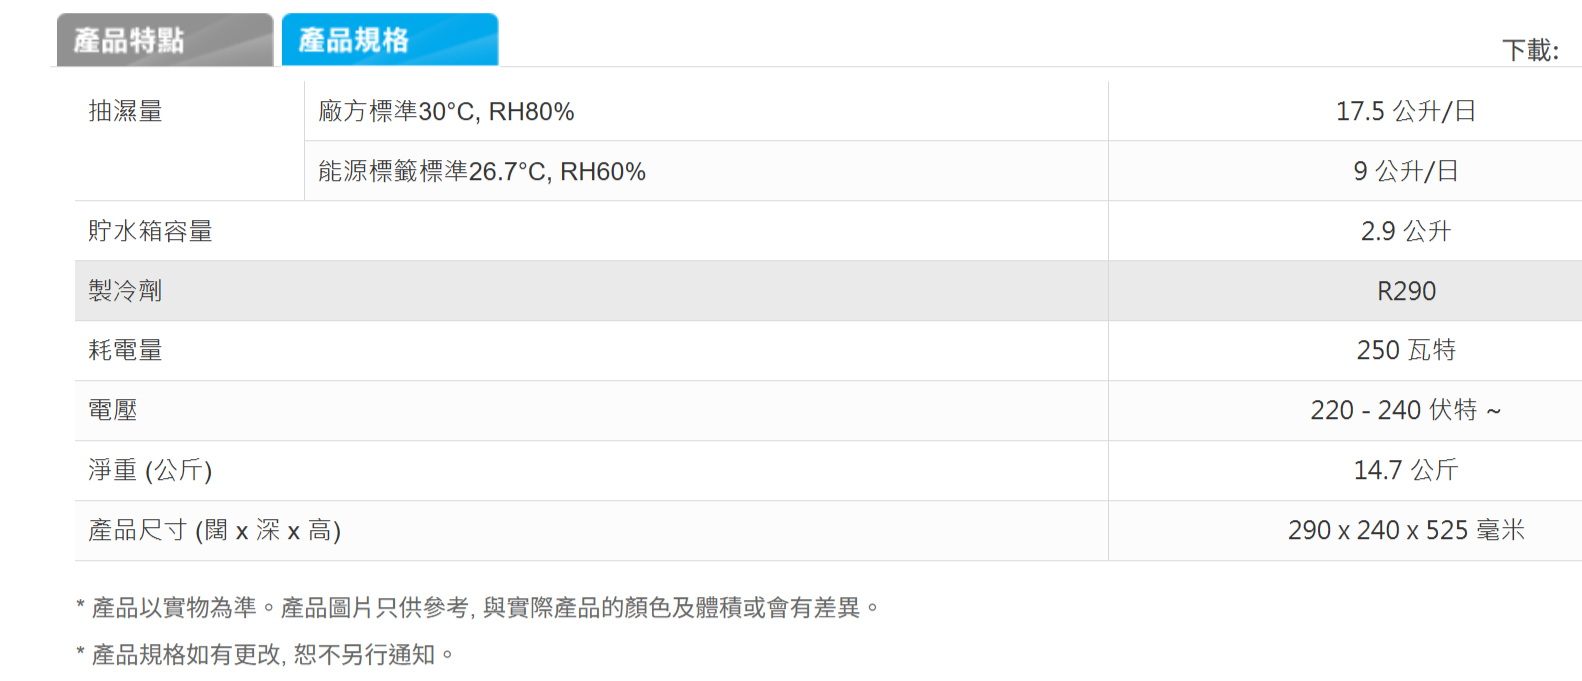
Task: Click the 耗電量 row label
Action: pyautogui.click(x=125, y=350)
